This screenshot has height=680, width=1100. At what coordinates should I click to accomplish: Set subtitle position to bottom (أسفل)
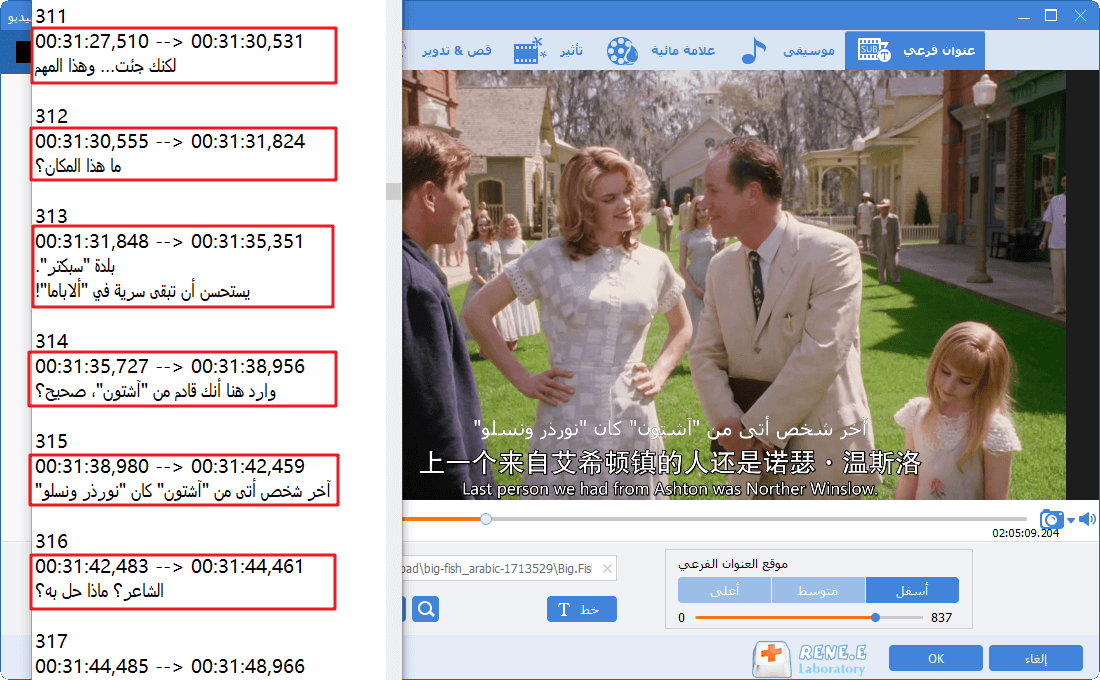[x=912, y=590]
